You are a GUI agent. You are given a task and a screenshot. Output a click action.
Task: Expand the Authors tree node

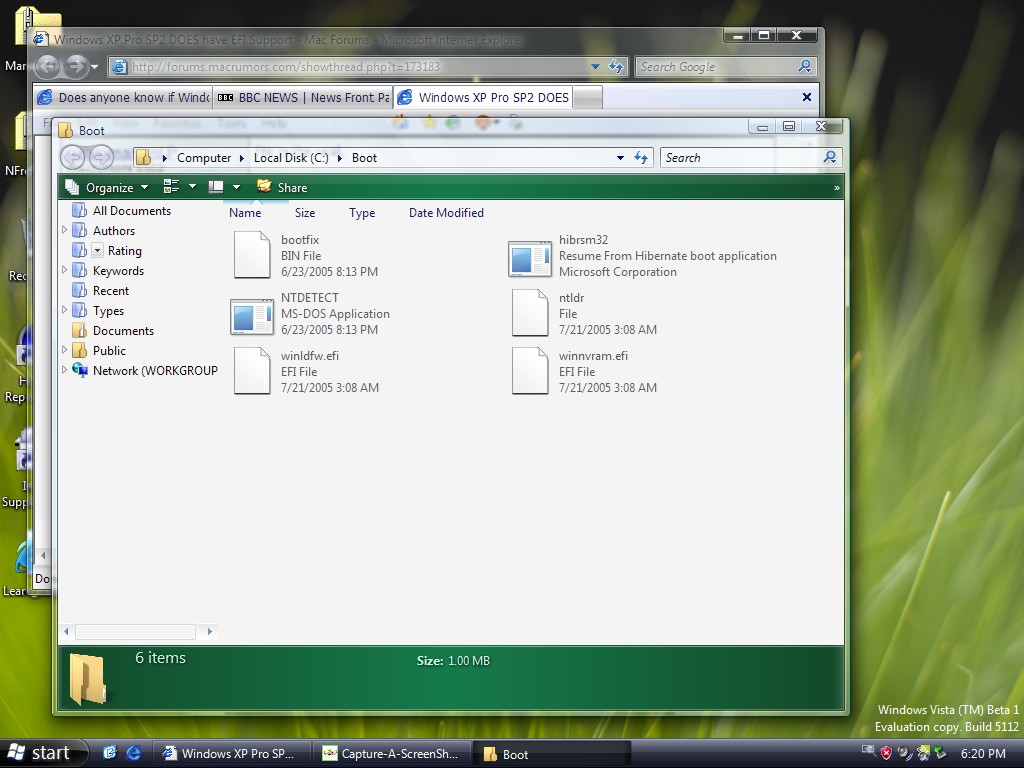coord(64,230)
